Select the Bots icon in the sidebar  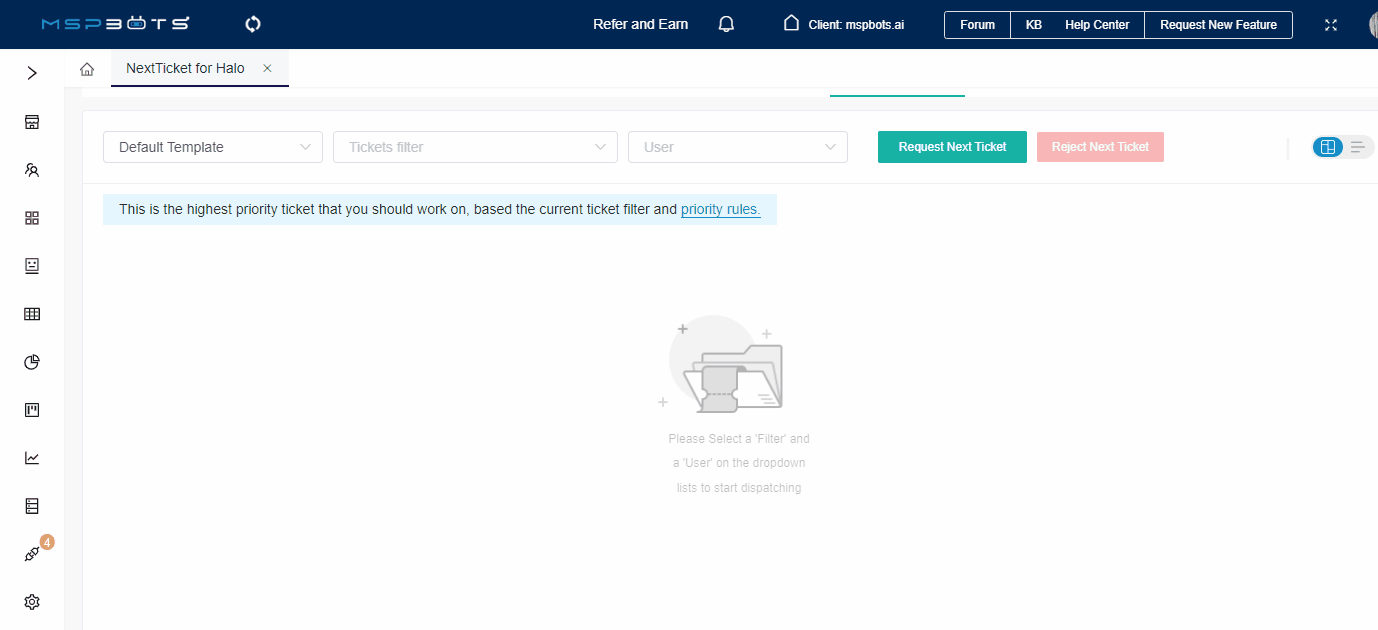(31, 265)
